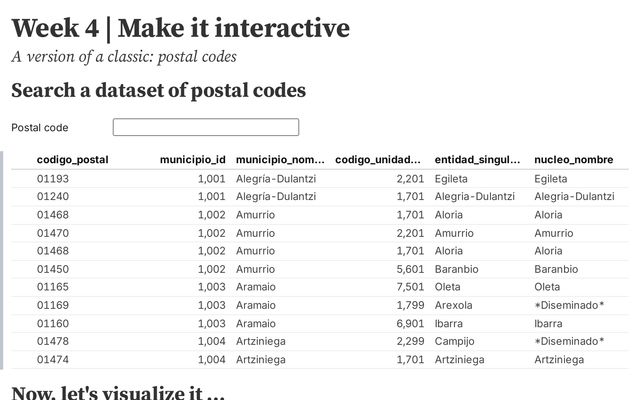Image resolution: width=640 pixels, height=400 pixels.
Task: Click the 'Postal code' field label
Action: (x=40, y=128)
